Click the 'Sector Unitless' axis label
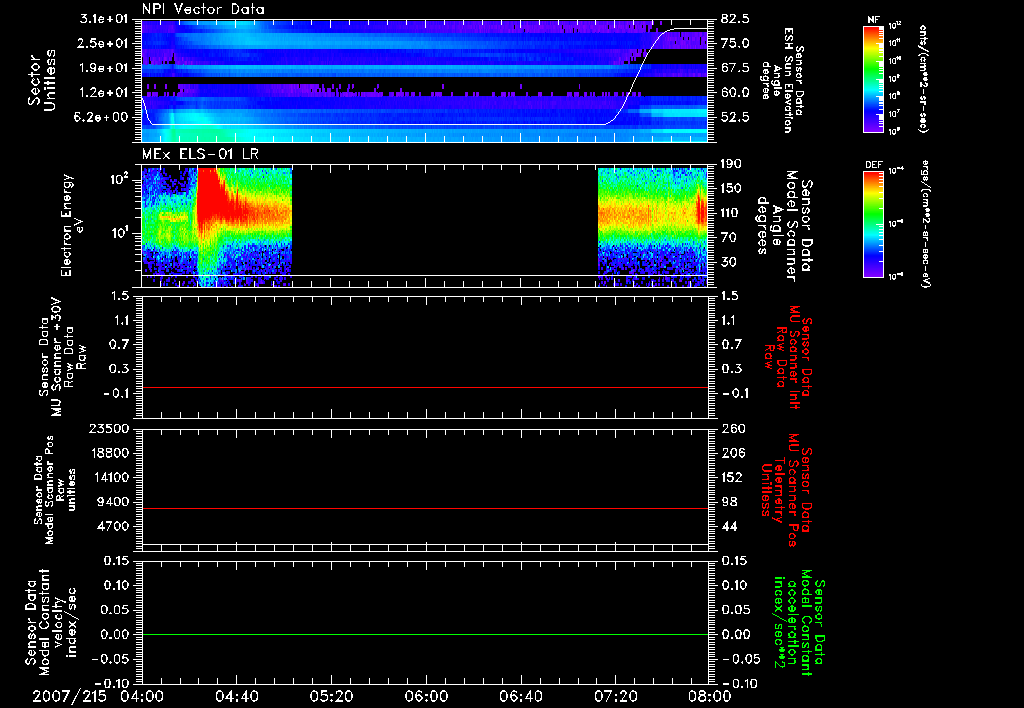Screen dimensions: 1024x708 (42, 80)
